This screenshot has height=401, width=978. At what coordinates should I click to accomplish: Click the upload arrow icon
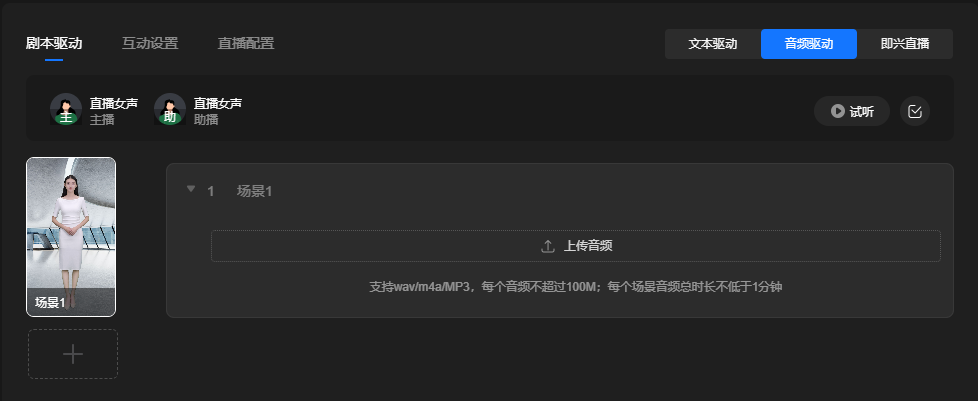point(548,246)
